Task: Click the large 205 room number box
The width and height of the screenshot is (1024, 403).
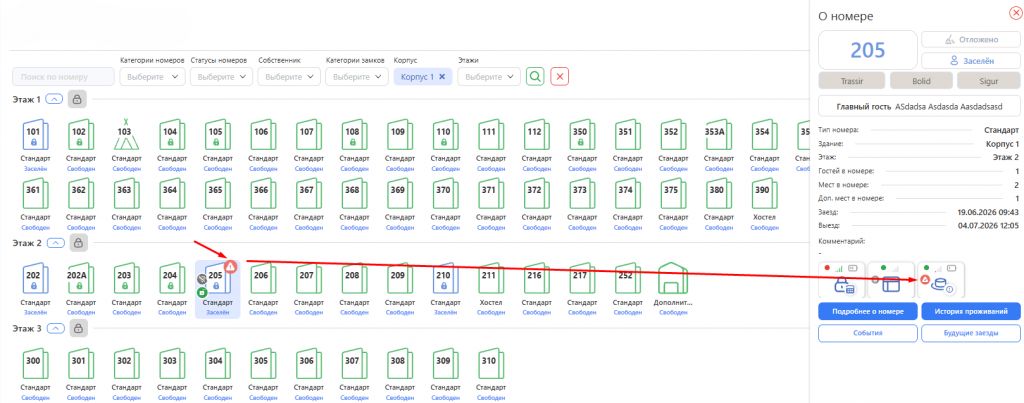Action: (x=868, y=50)
